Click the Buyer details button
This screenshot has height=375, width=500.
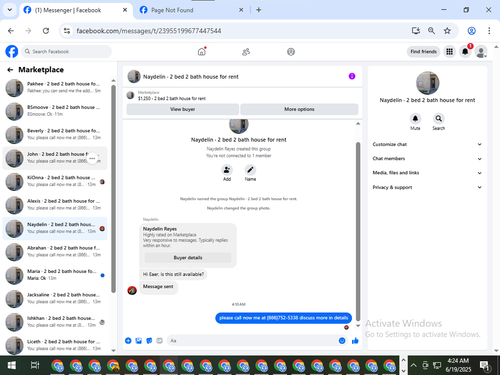click(188, 258)
